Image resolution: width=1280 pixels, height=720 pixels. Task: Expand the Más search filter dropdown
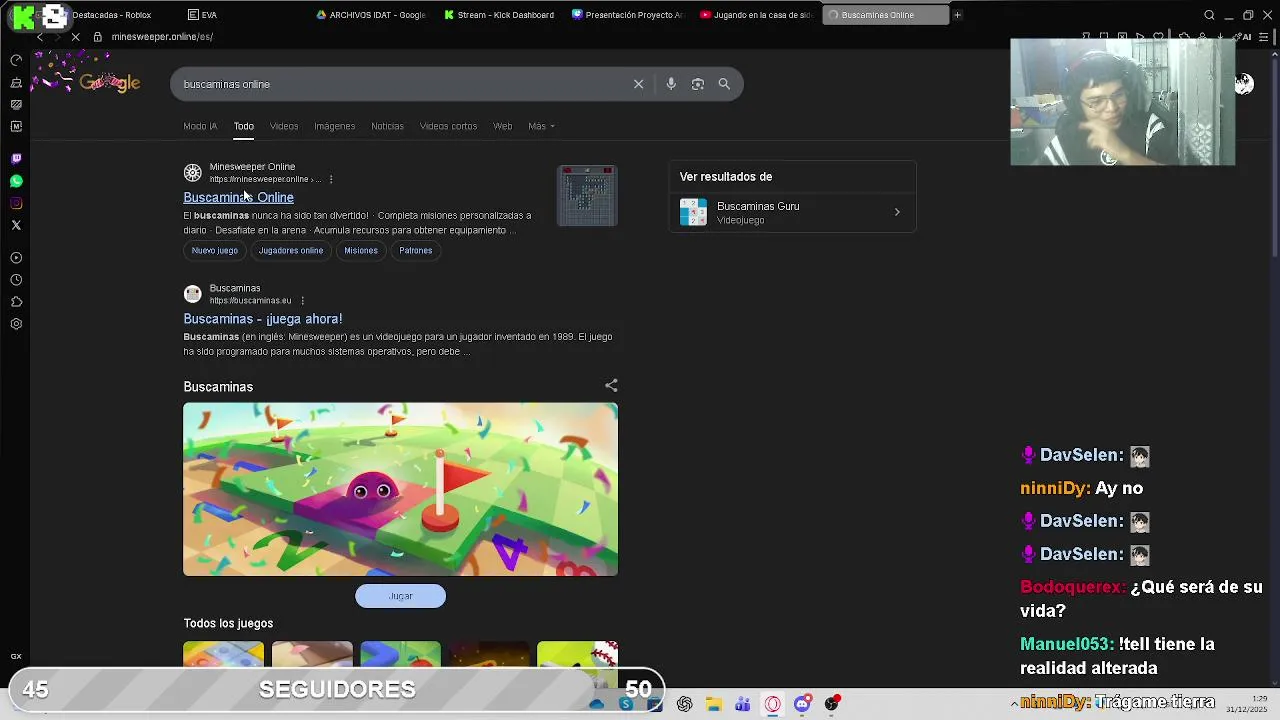click(x=541, y=126)
